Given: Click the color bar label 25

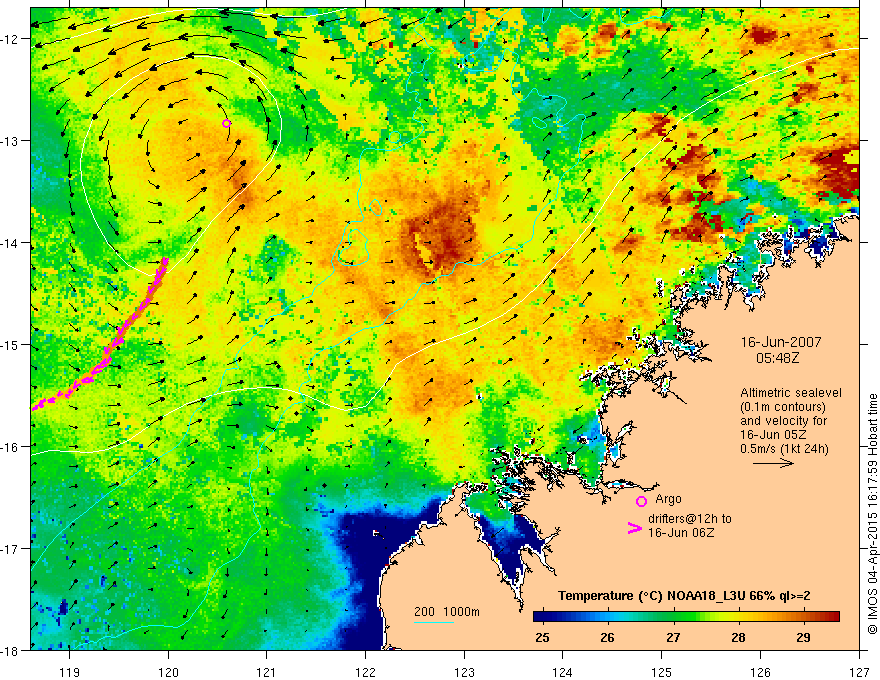Looking at the screenshot, I should click(x=542, y=637).
